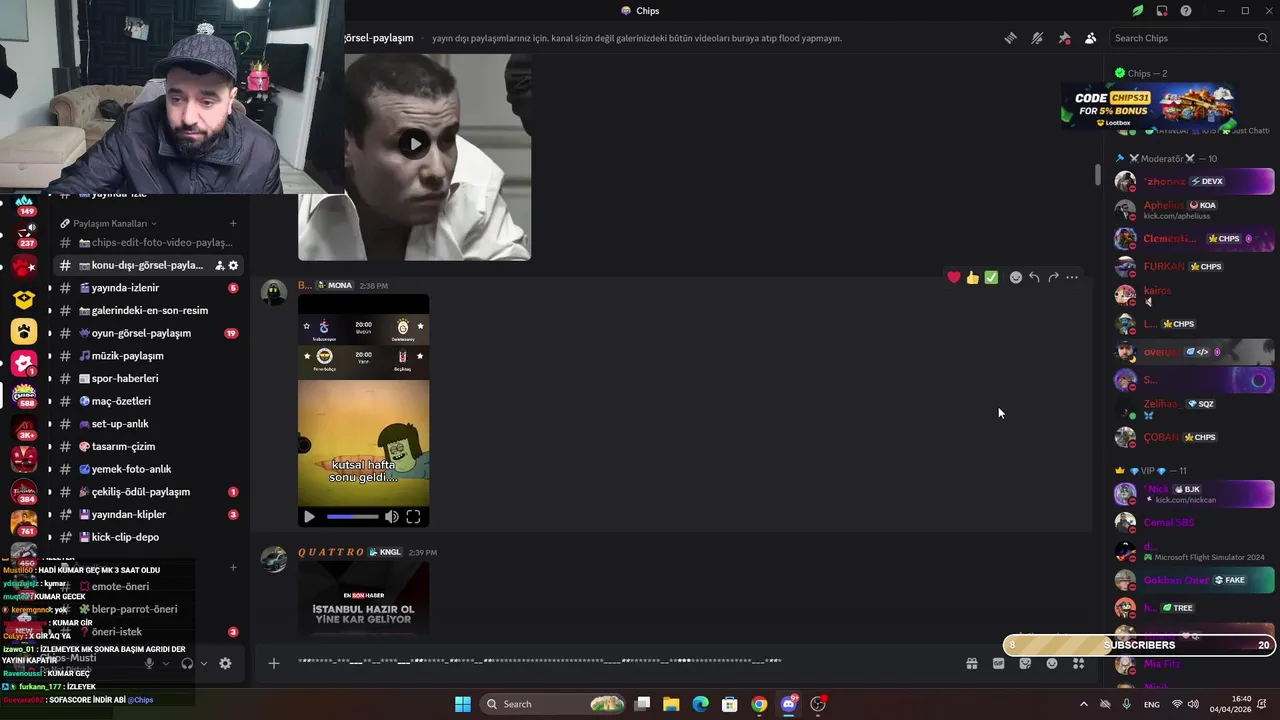This screenshot has width=1280, height=720.
Task: Open tasarım-çizim channel
Action: tap(148, 447)
